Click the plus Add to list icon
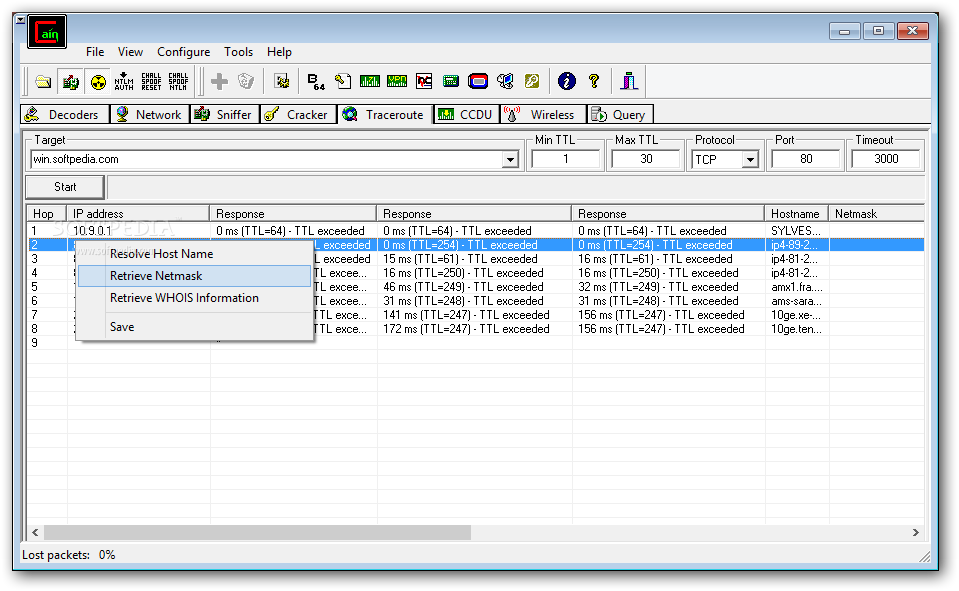This screenshot has width=959, height=591. (219, 81)
